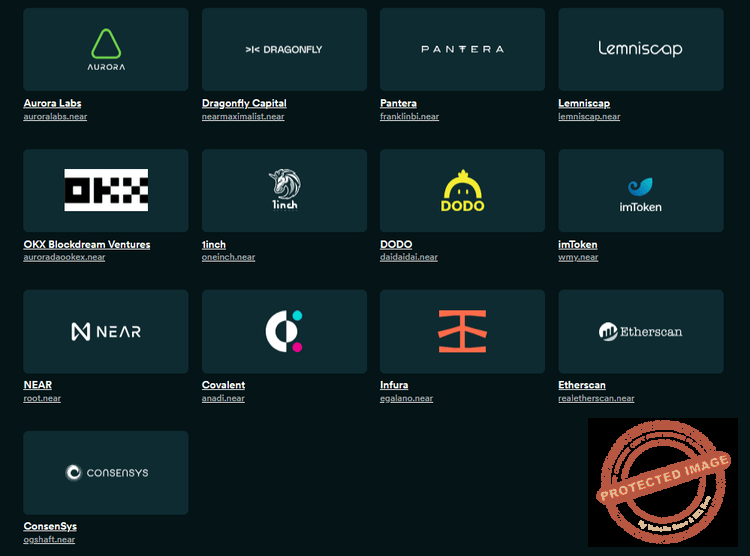This screenshot has width=750, height=556.
Task: Visit the lemniscap.near account link
Action: [x=589, y=116]
